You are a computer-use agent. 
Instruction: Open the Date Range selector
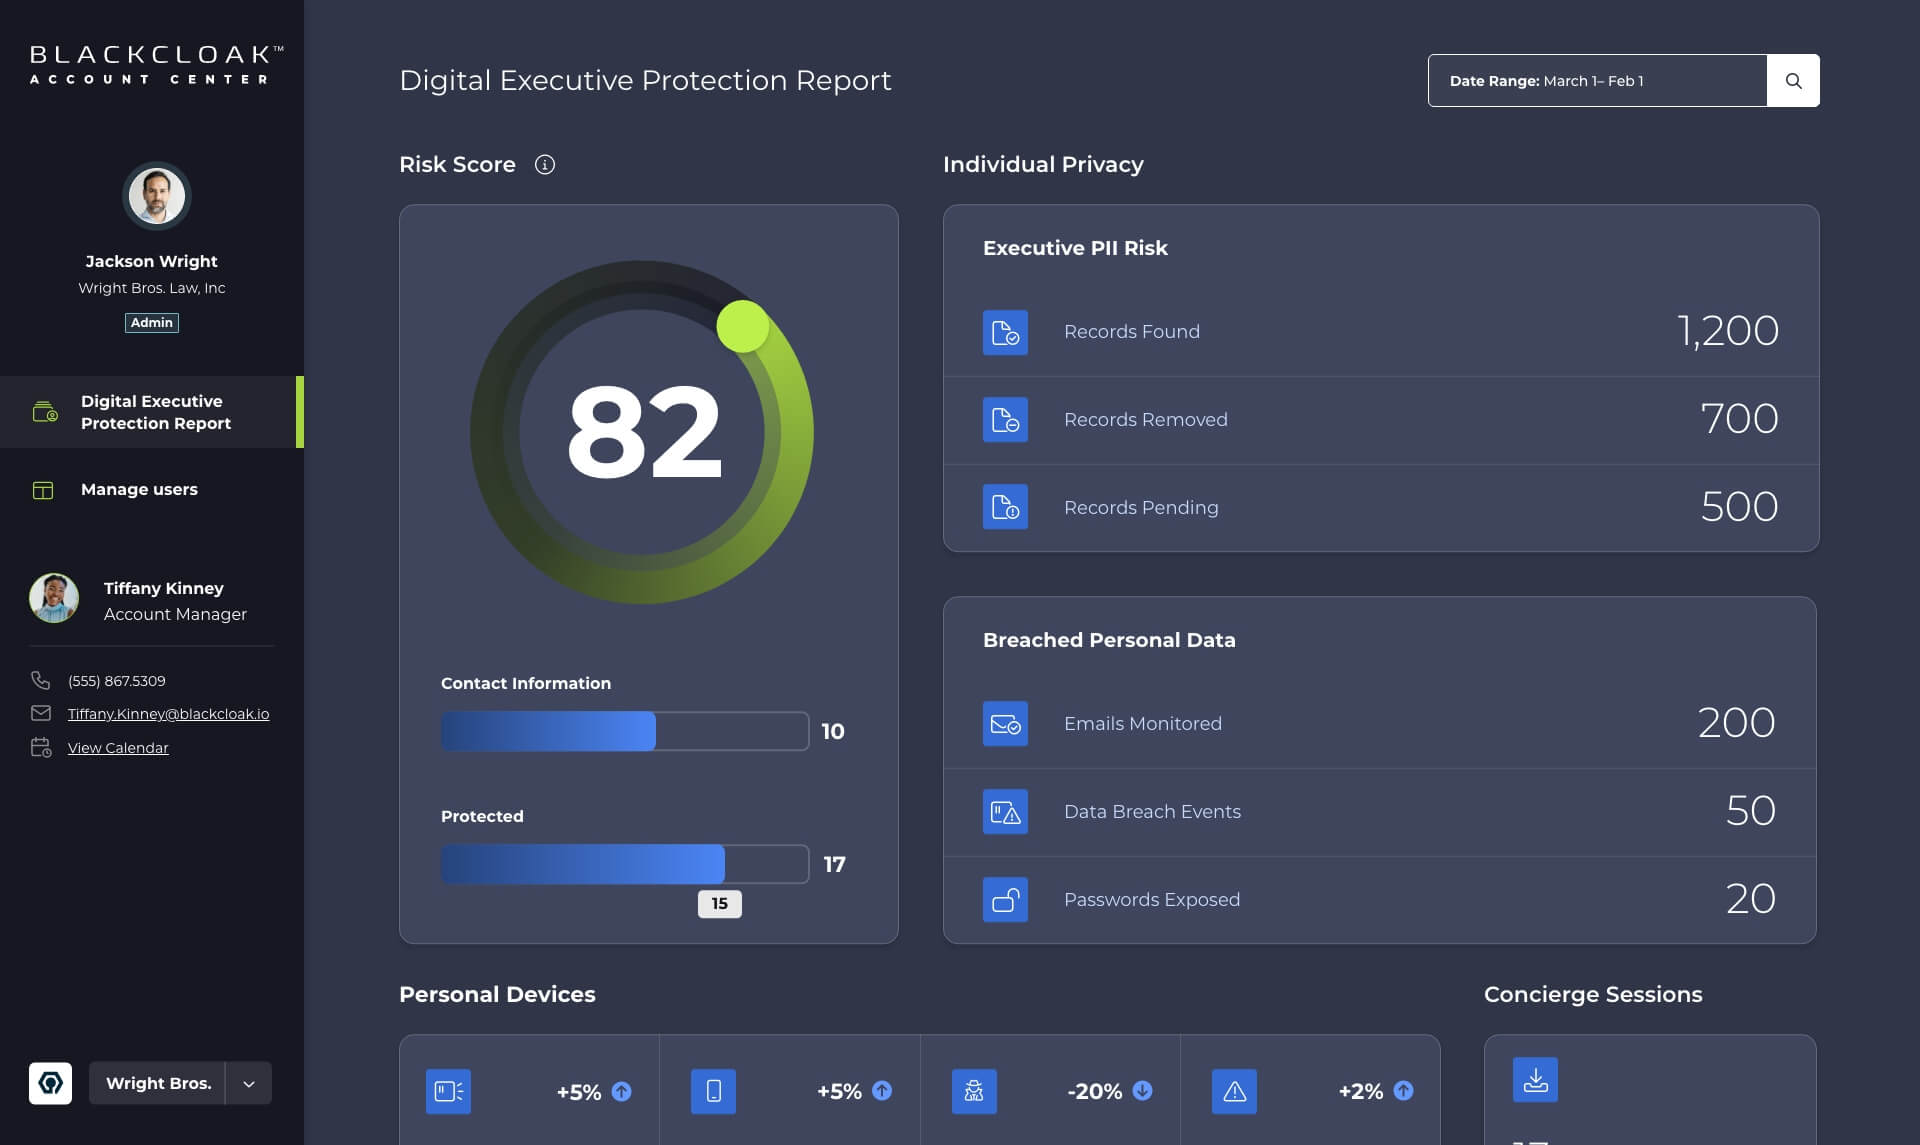click(x=1597, y=80)
